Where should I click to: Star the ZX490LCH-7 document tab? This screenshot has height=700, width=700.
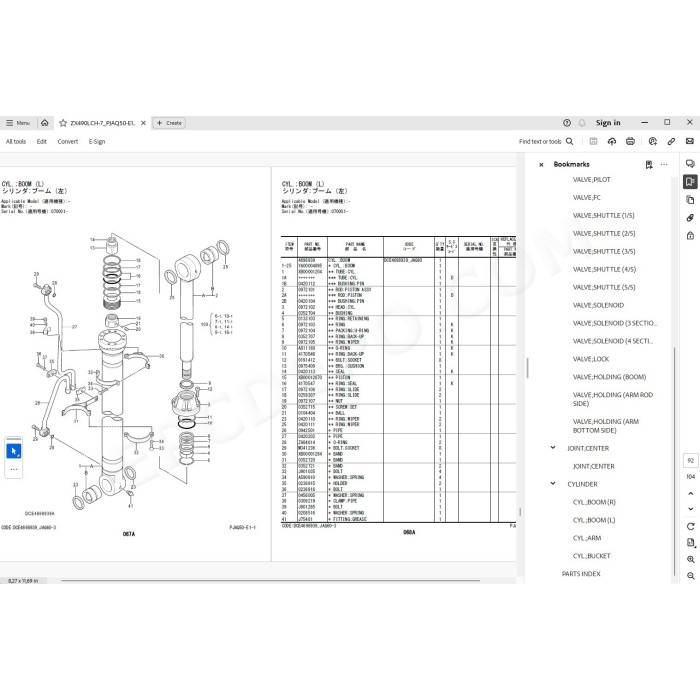tap(63, 123)
